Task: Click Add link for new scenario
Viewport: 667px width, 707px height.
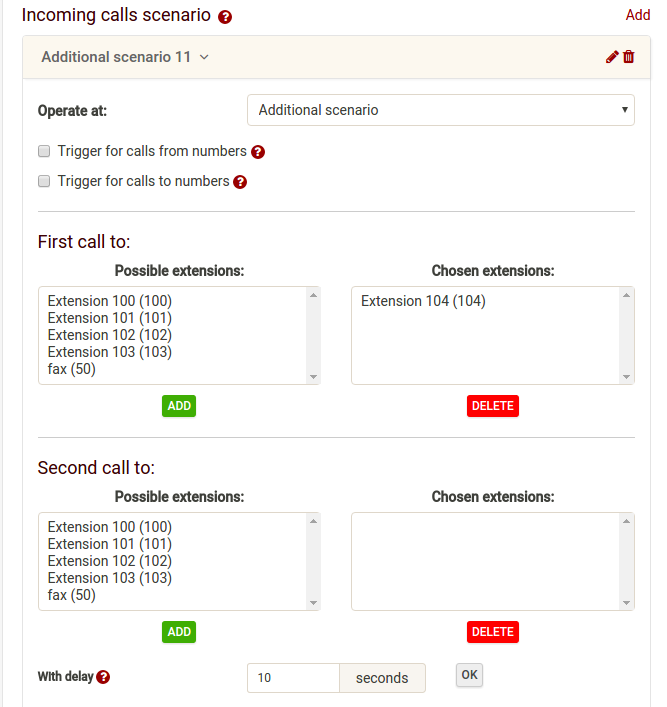Action: pos(637,15)
